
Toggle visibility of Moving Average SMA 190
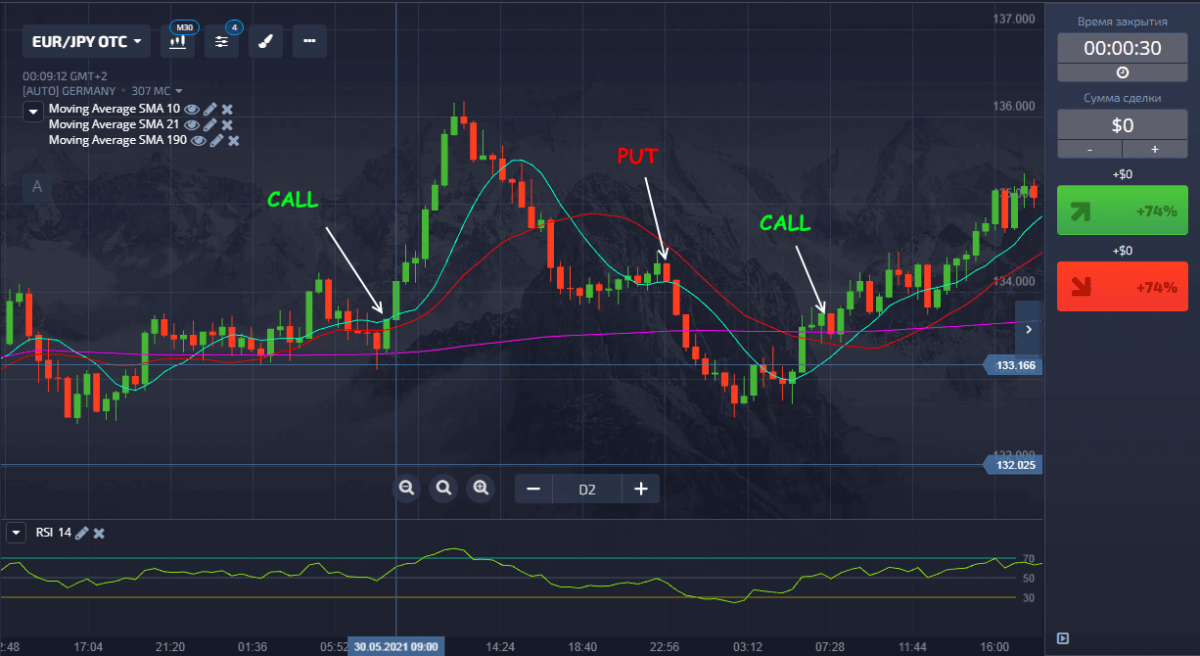(198, 141)
